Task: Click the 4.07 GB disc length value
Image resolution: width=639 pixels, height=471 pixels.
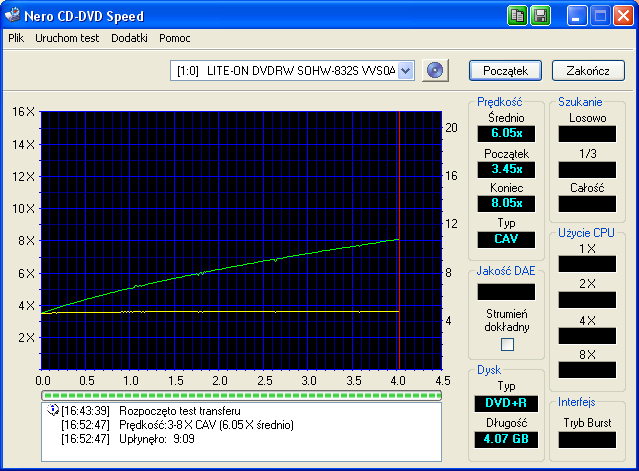Action: click(x=506, y=439)
